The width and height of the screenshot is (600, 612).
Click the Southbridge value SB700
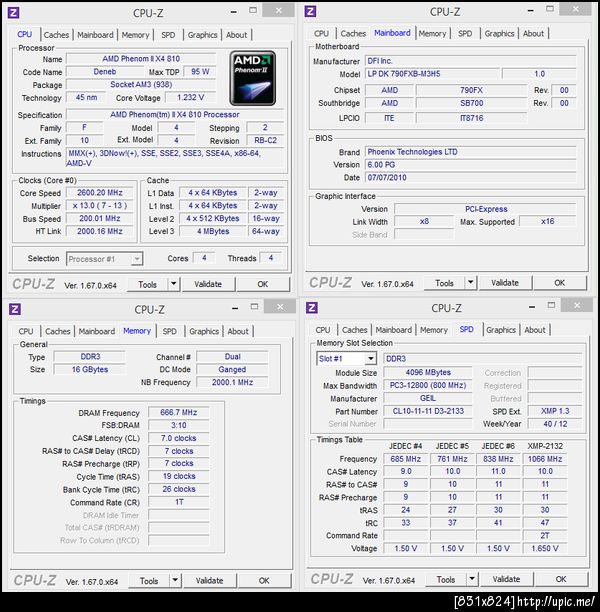click(x=472, y=103)
